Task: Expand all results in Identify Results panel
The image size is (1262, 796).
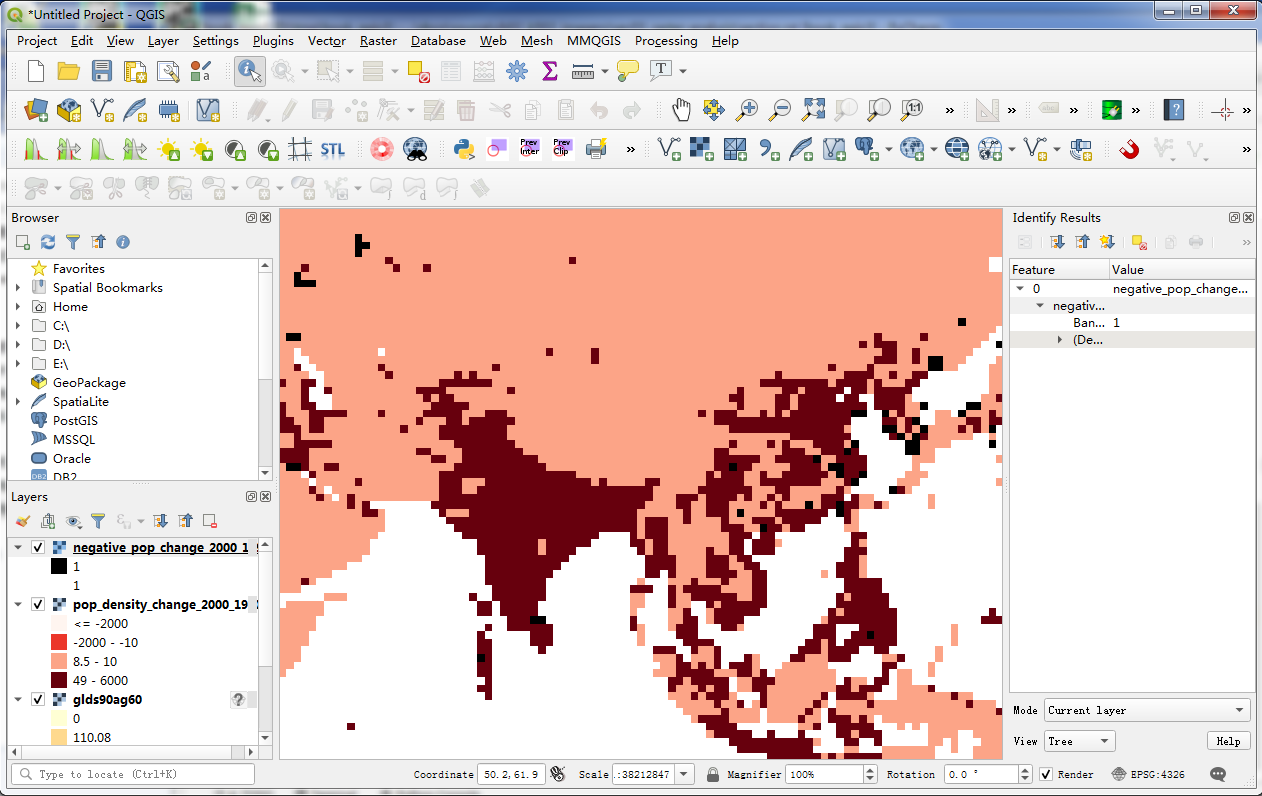Action: point(1058,242)
